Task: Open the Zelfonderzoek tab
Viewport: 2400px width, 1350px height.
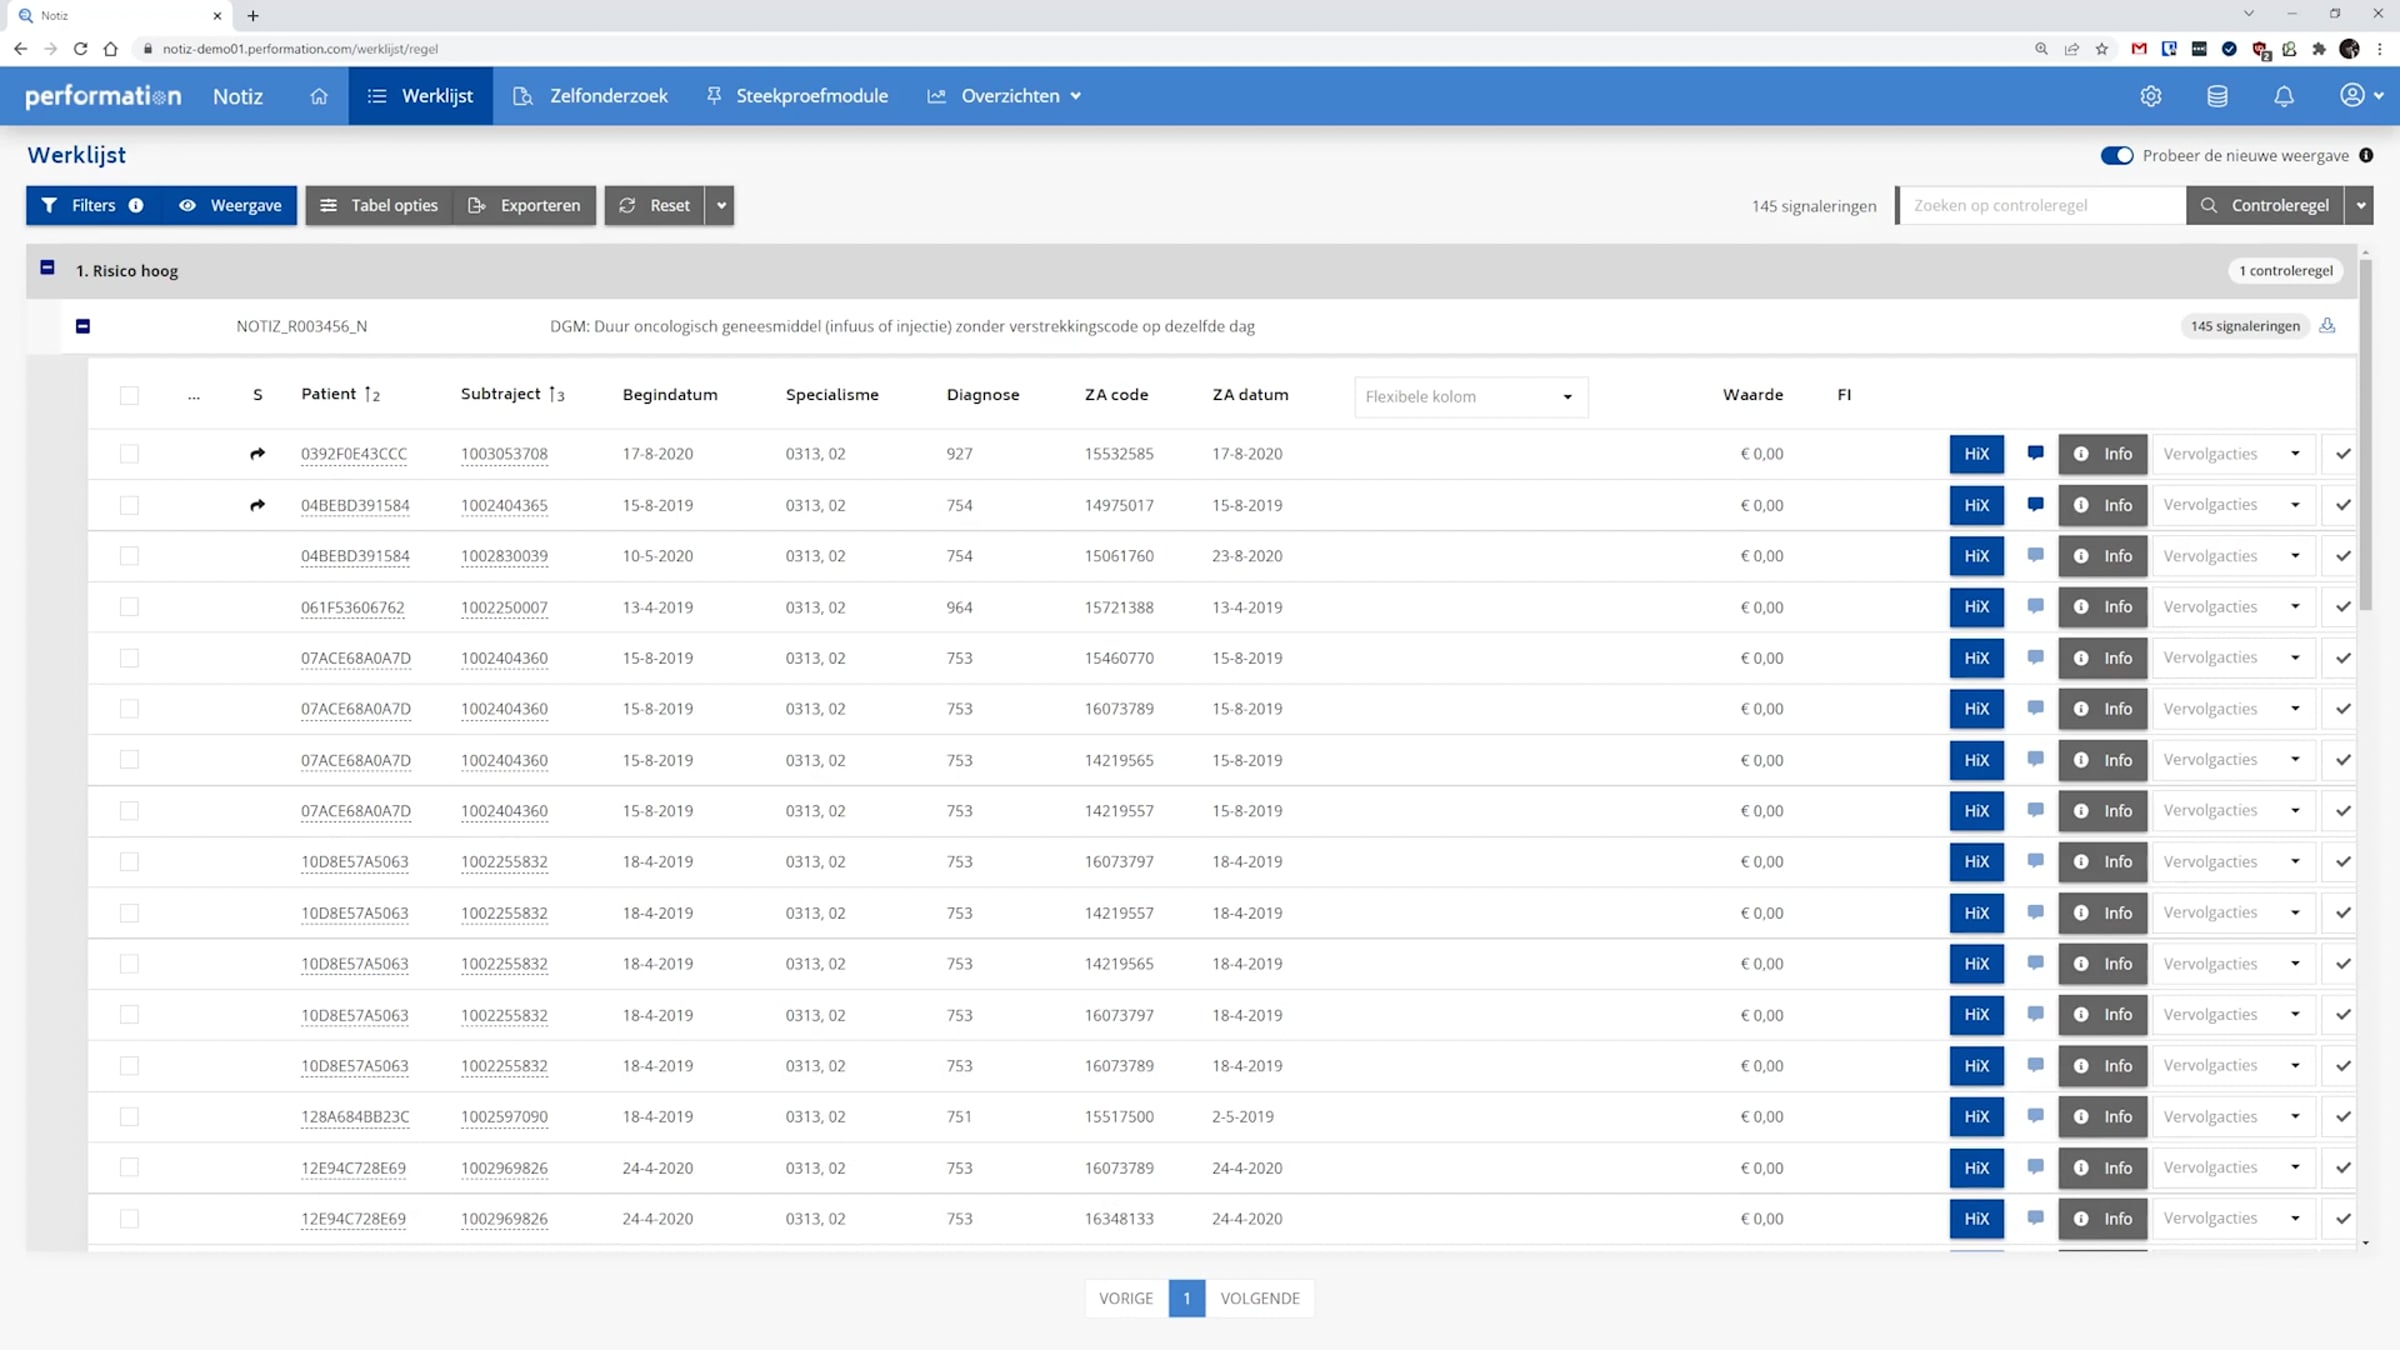Action: (590, 96)
